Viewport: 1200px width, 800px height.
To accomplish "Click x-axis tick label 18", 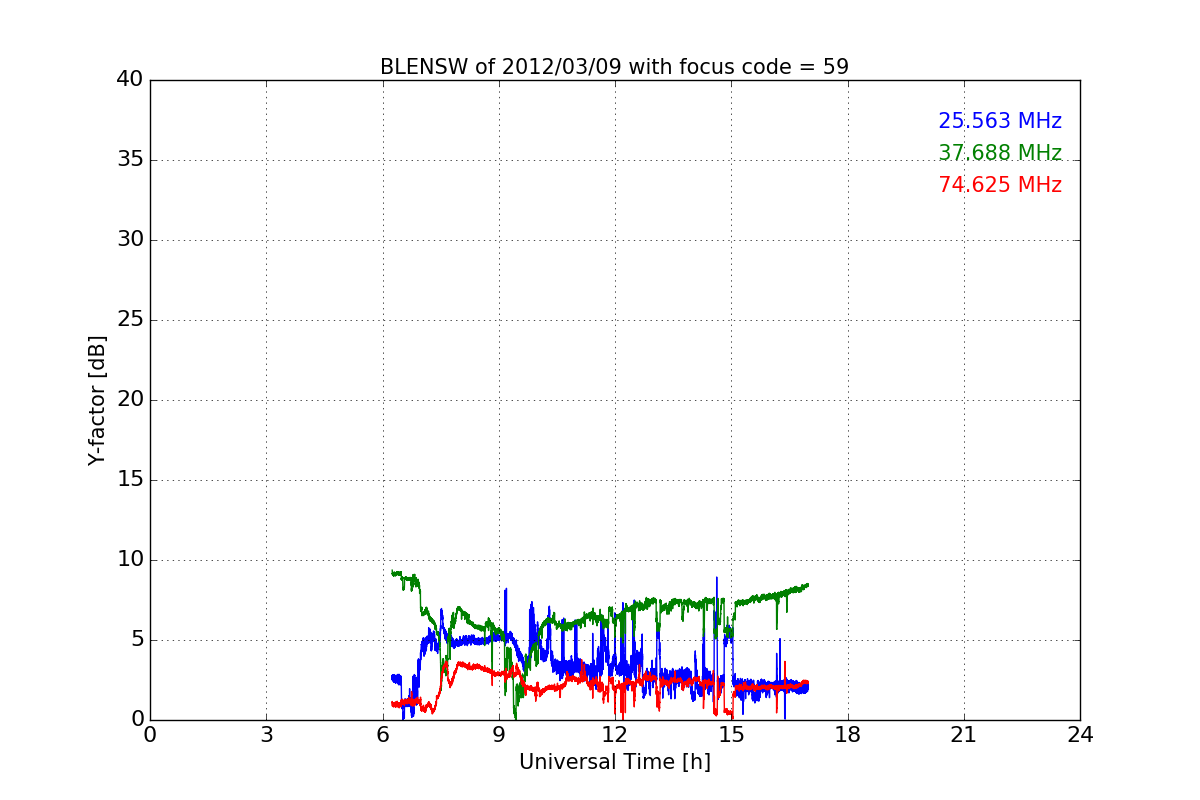I will (848, 735).
